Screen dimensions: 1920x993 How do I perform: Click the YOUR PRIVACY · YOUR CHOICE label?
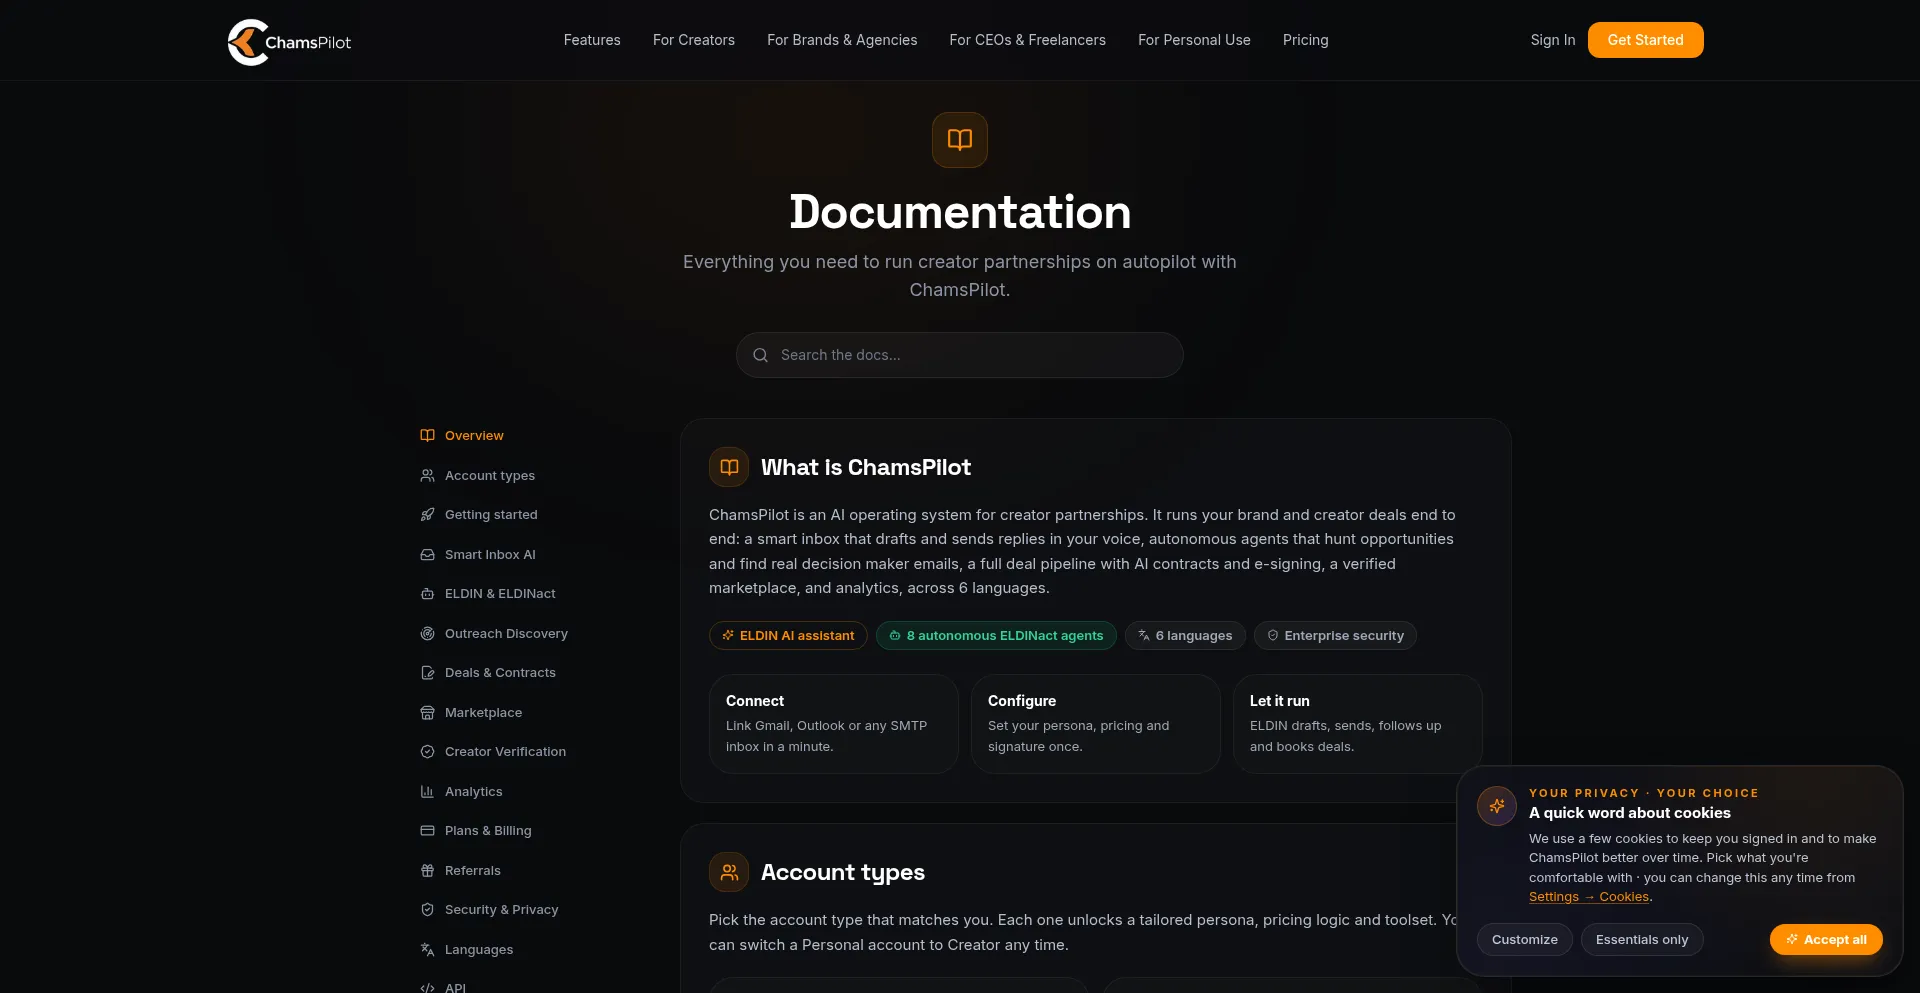point(1643,793)
